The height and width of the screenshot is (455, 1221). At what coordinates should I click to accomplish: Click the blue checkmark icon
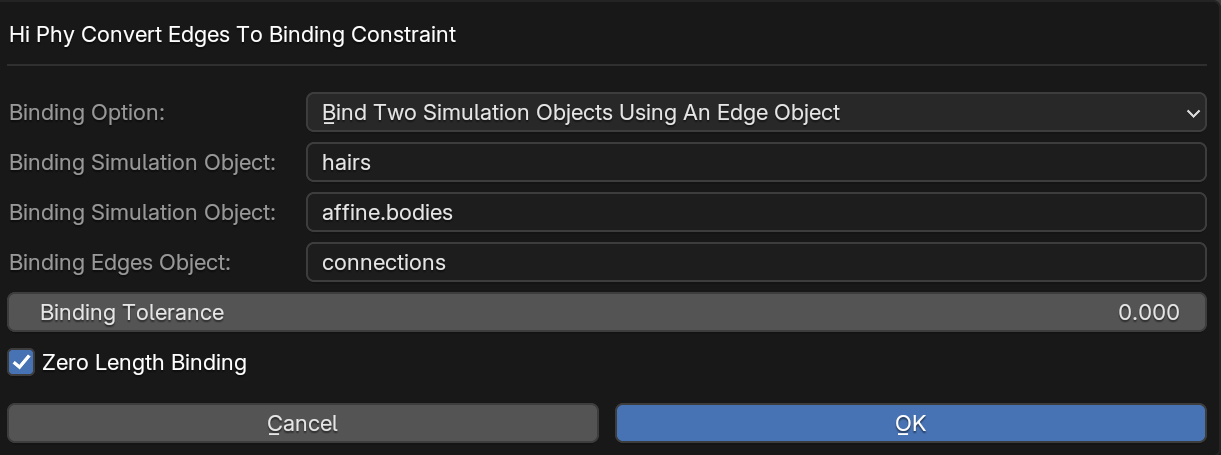(x=21, y=362)
